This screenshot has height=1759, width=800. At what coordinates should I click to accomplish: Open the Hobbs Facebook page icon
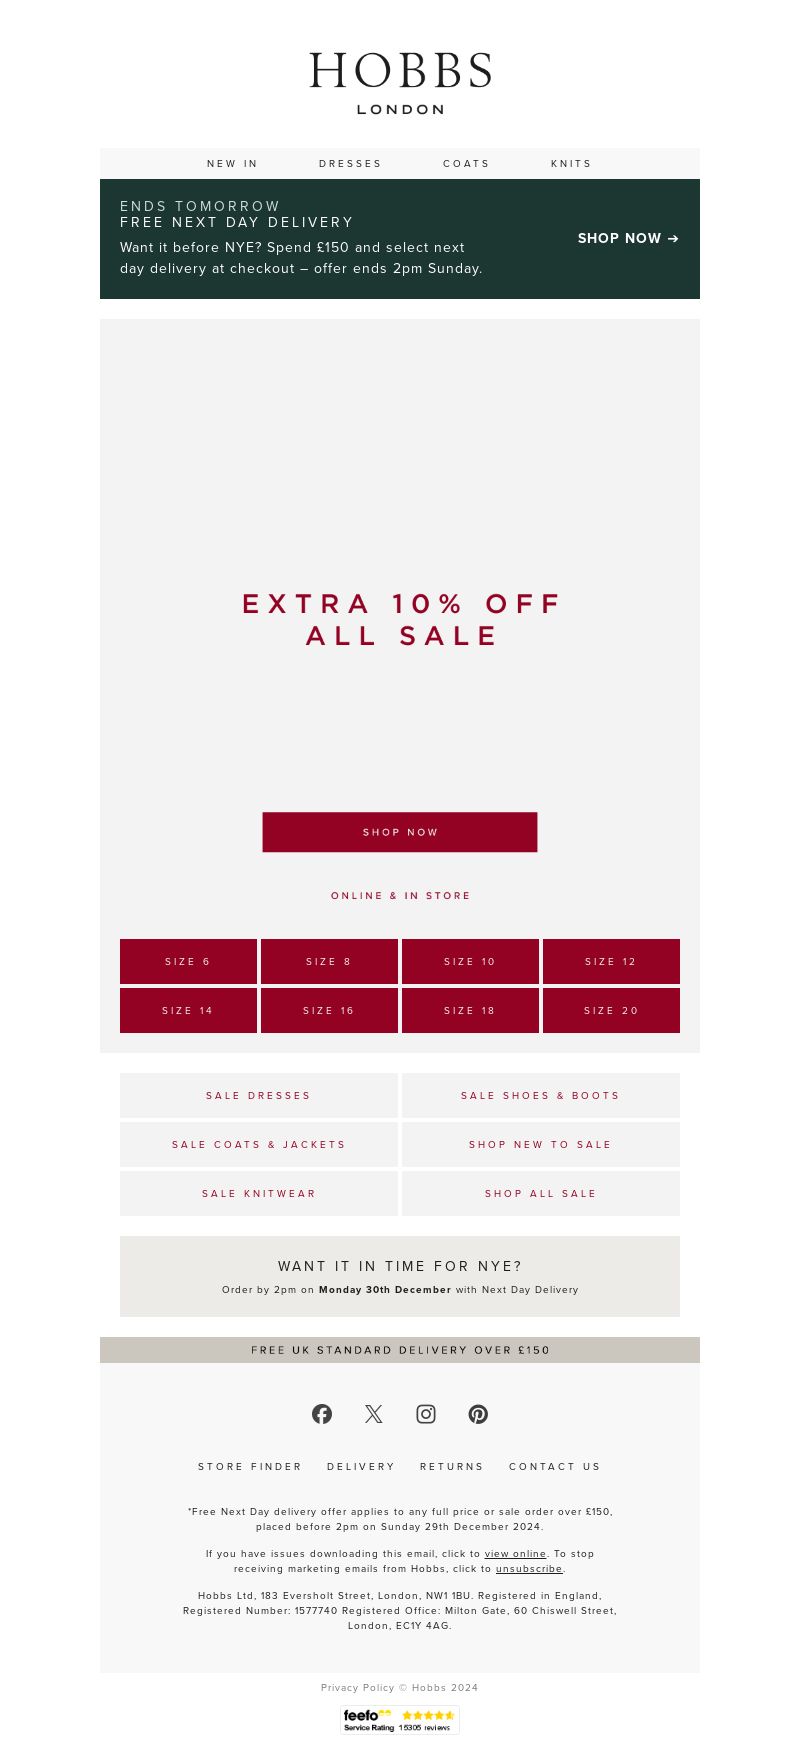[322, 1414]
